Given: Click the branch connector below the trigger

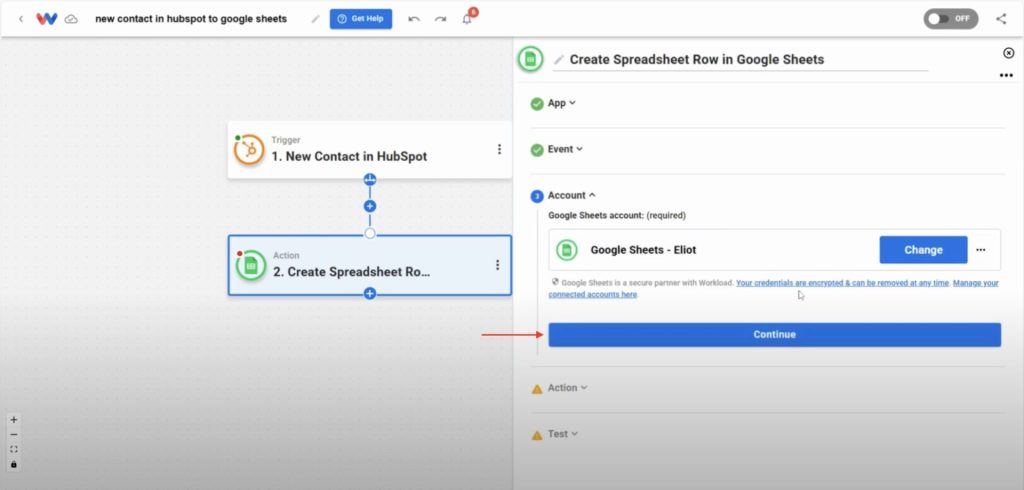Looking at the screenshot, I should coord(370,179).
